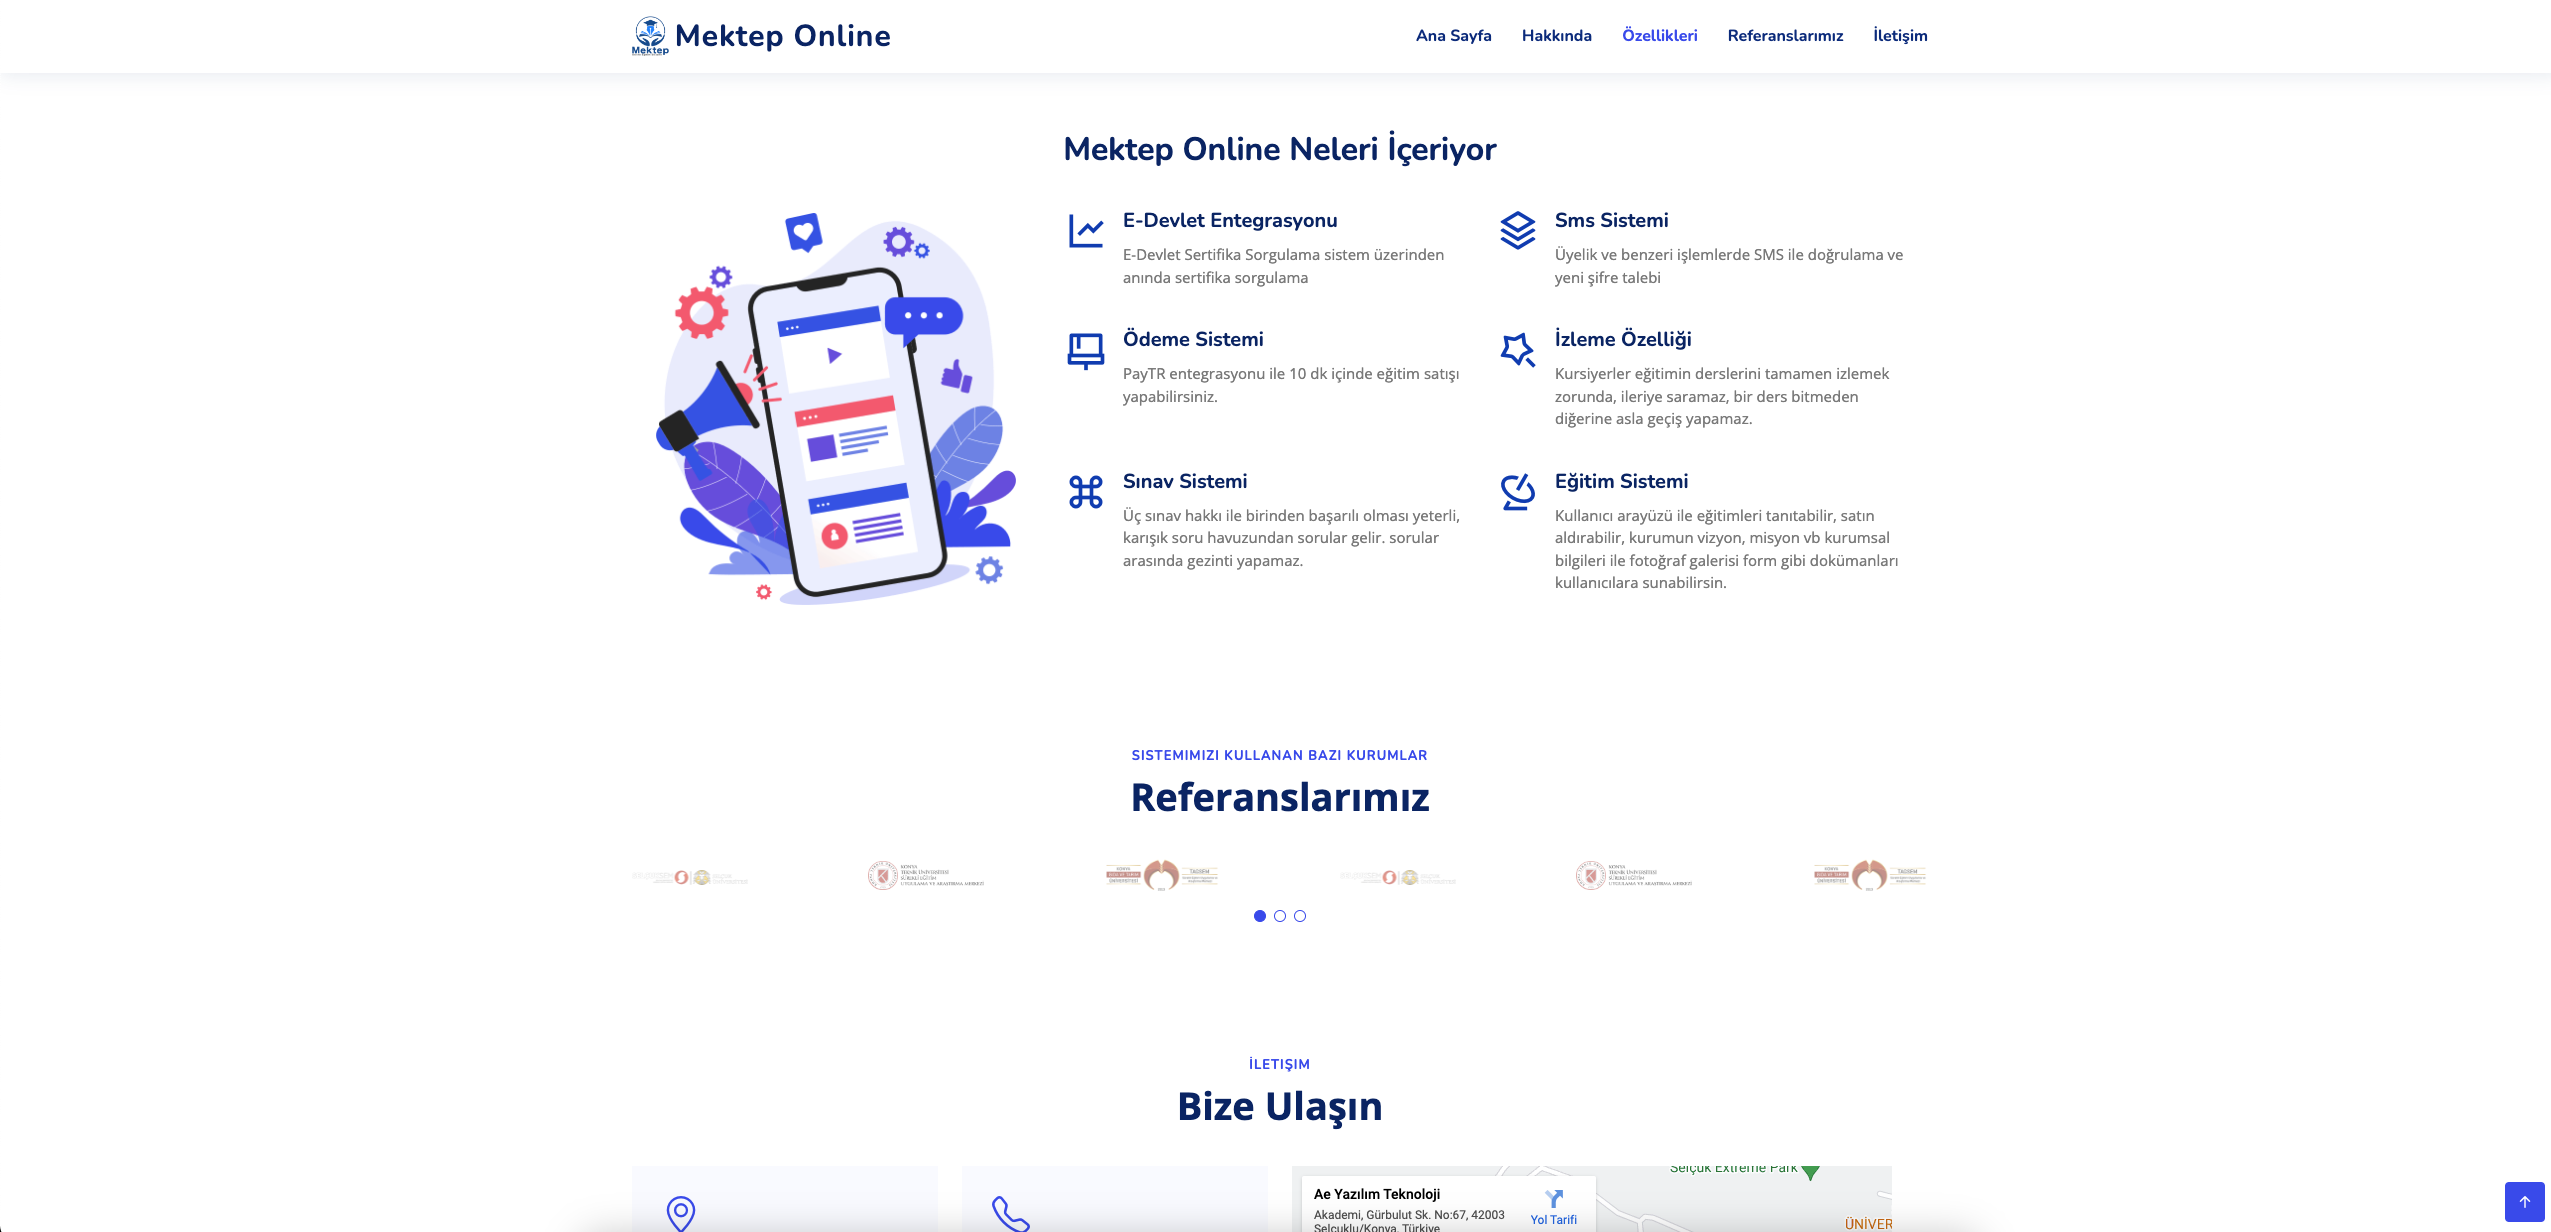Click the Sınav Sistemi command icon

1085,492
